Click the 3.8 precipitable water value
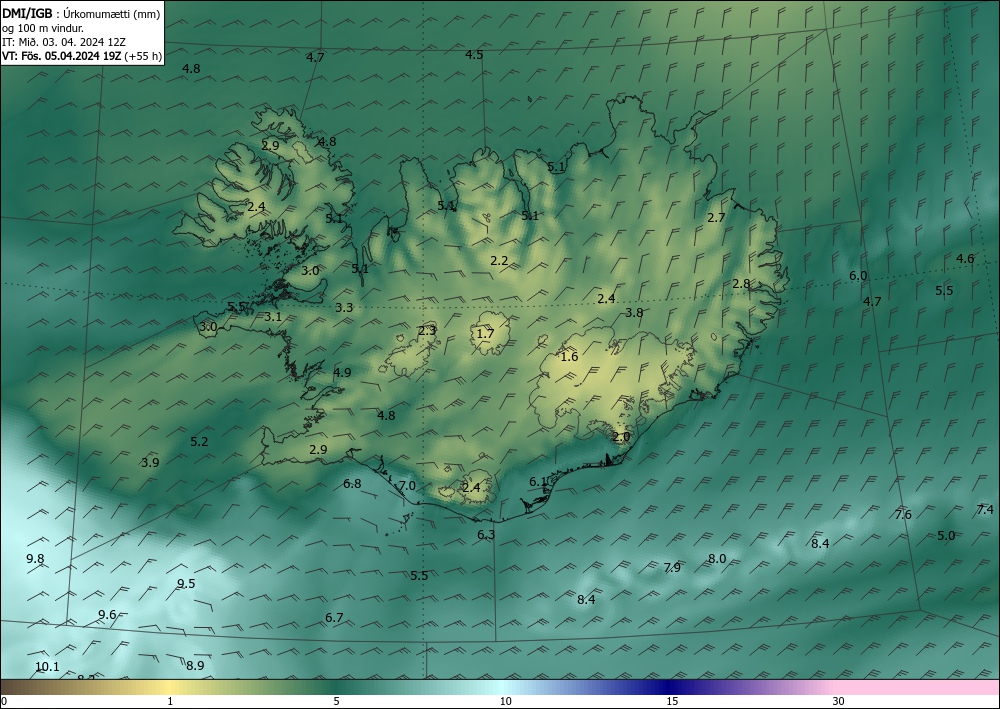1000x709 pixels. point(634,312)
